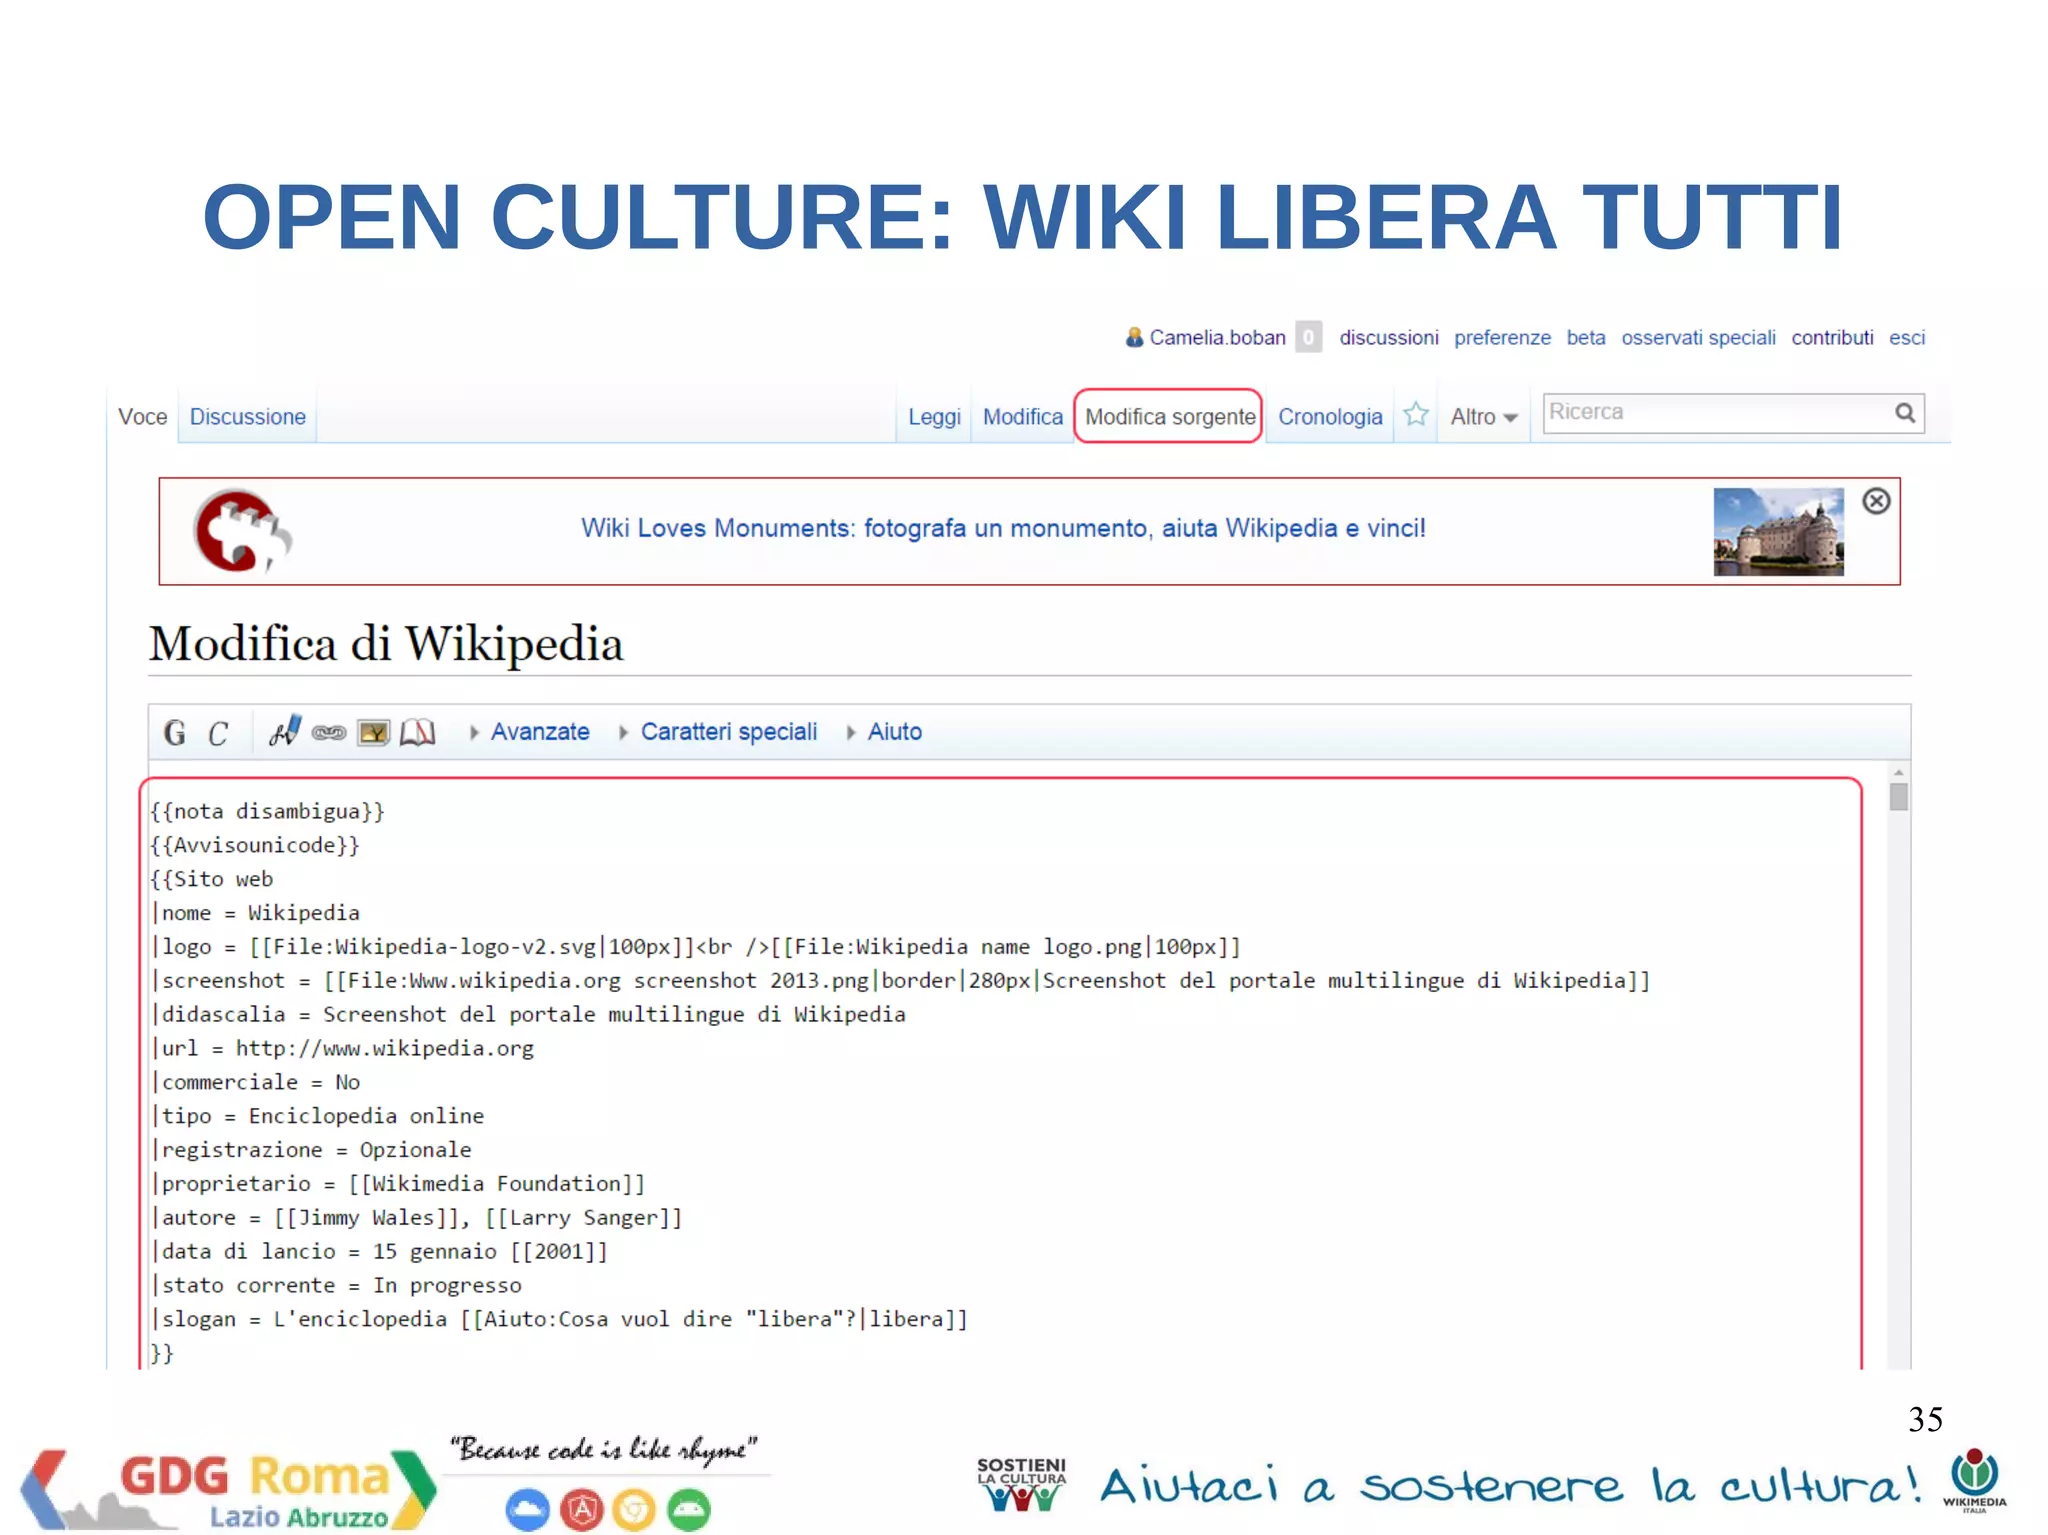This screenshot has width=2048, height=1535.
Task: Click the editor scrollbar up arrow
Action: coord(1898,773)
